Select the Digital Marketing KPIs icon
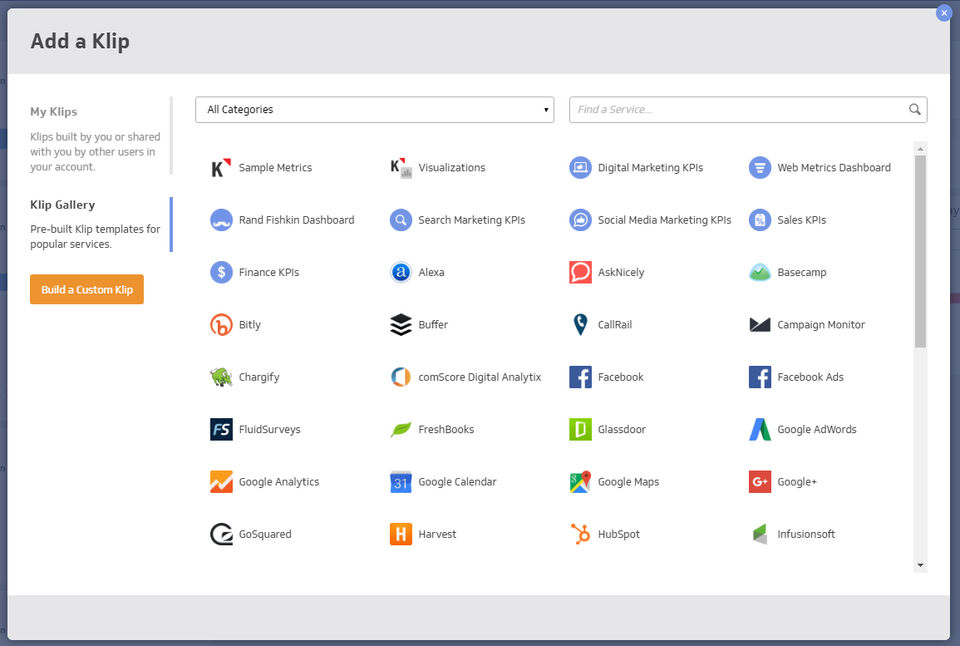Image resolution: width=960 pixels, height=646 pixels. pyautogui.click(x=580, y=168)
